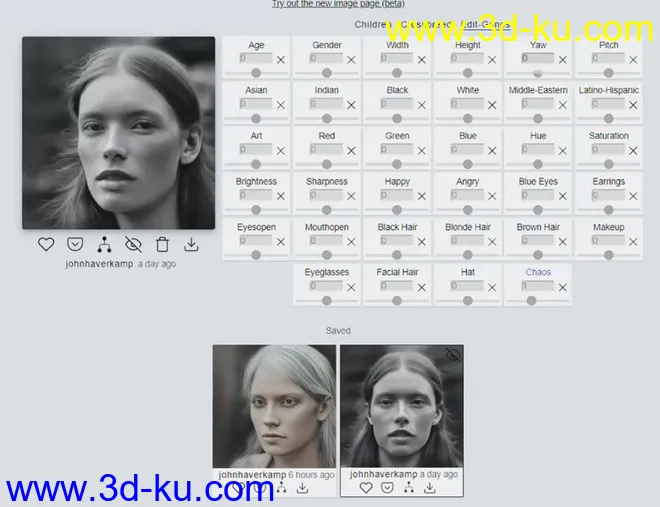Delete main portrait with trash icon
The height and width of the screenshot is (507, 660).
[x=162, y=244]
